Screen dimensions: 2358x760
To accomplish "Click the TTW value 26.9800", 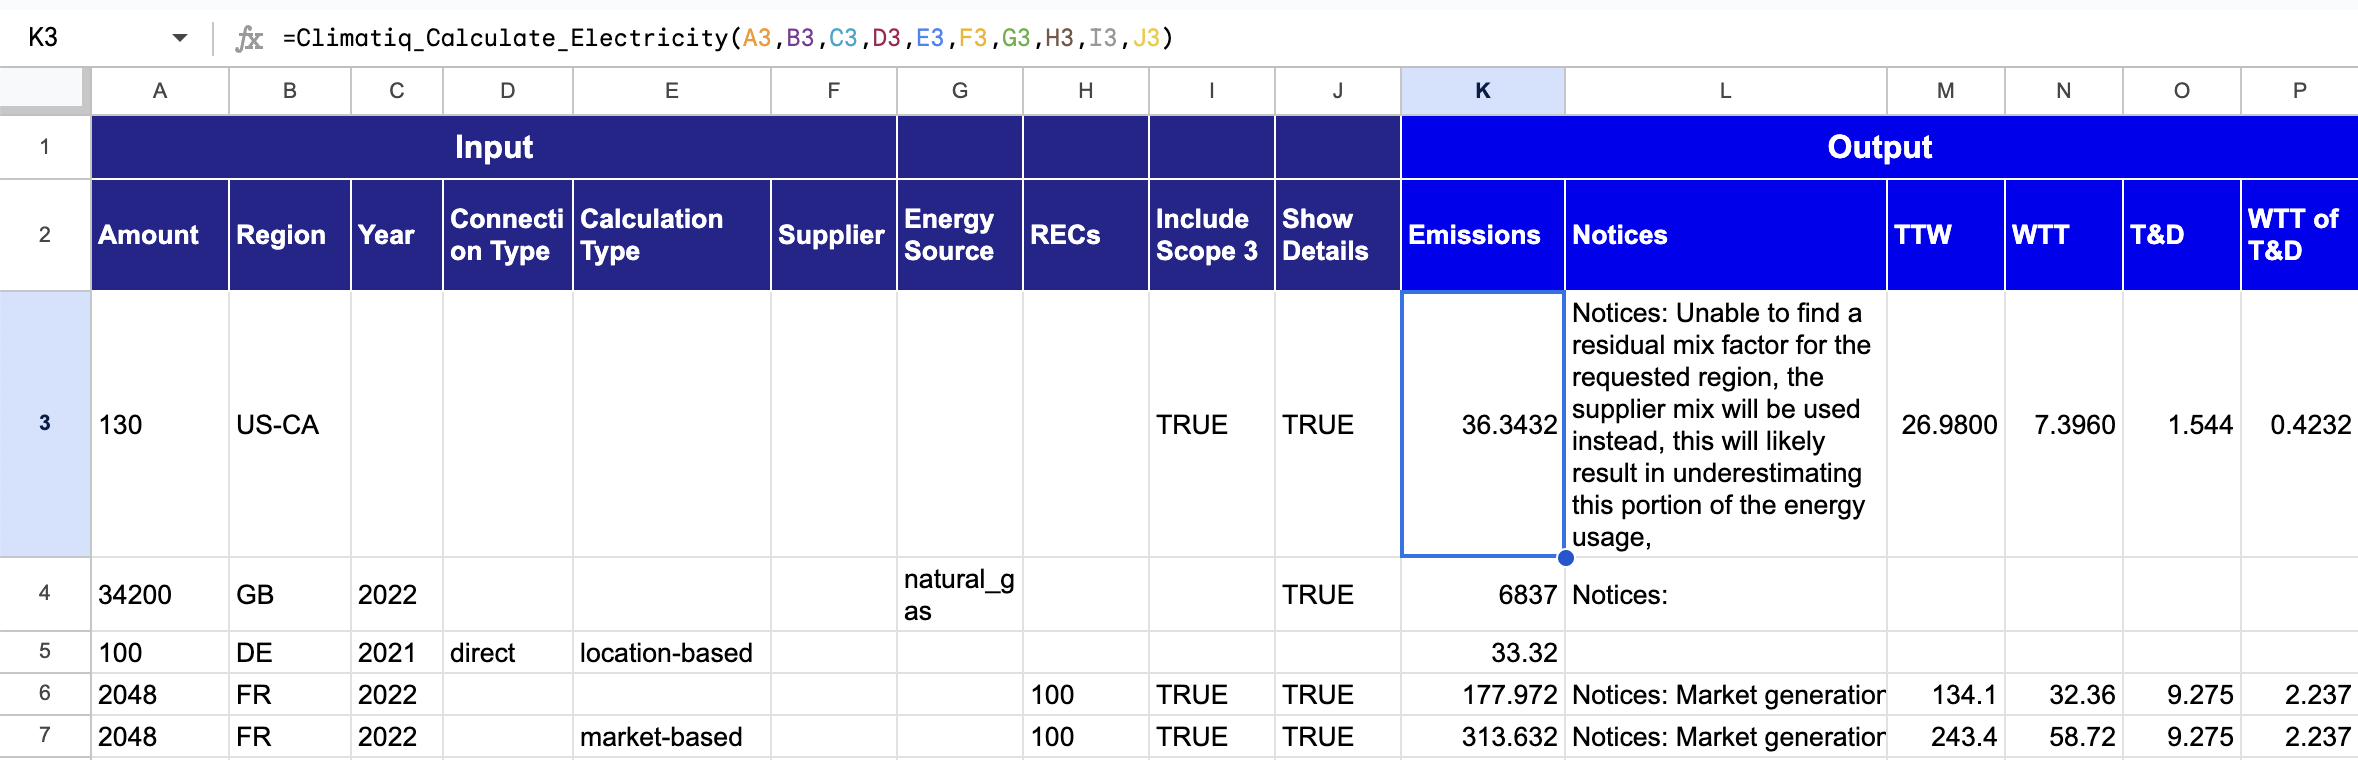I will click(1946, 424).
